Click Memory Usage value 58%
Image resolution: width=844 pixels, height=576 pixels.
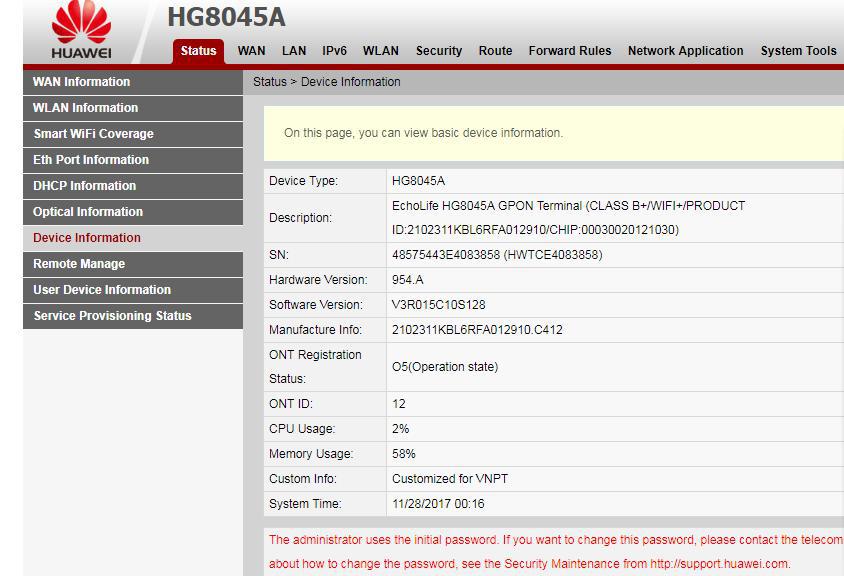point(404,454)
